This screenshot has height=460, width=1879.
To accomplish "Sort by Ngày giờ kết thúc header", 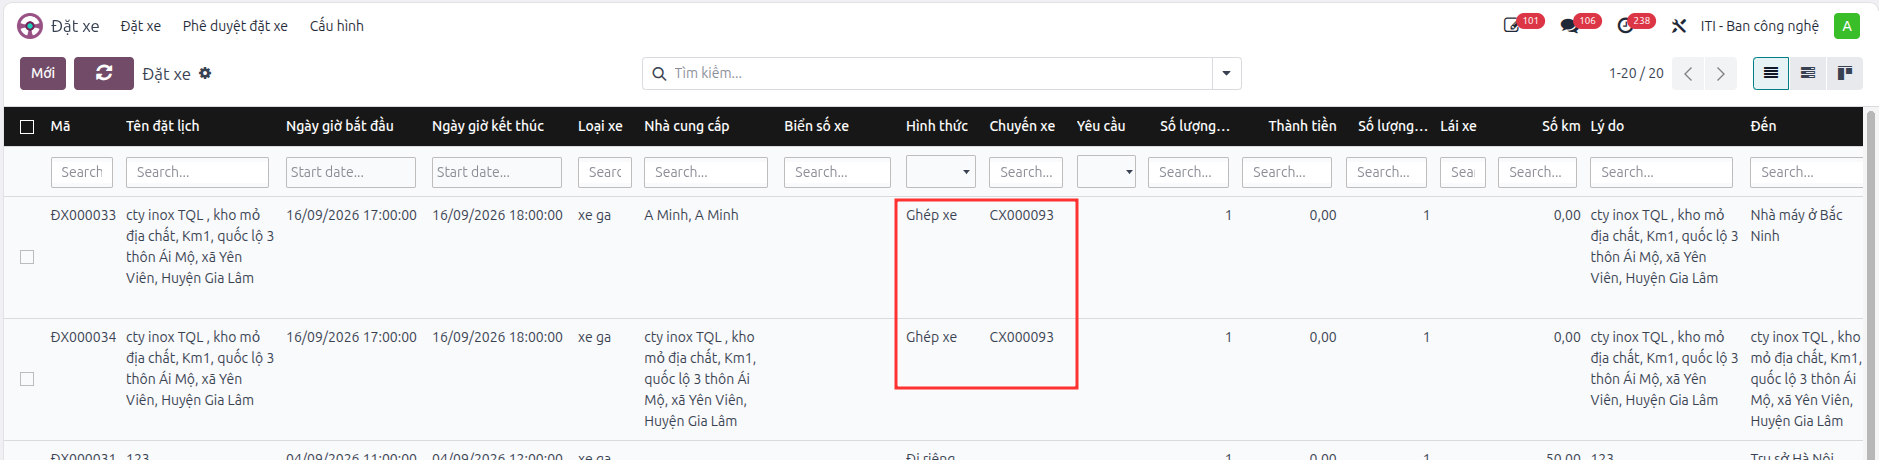I will tap(488, 126).
